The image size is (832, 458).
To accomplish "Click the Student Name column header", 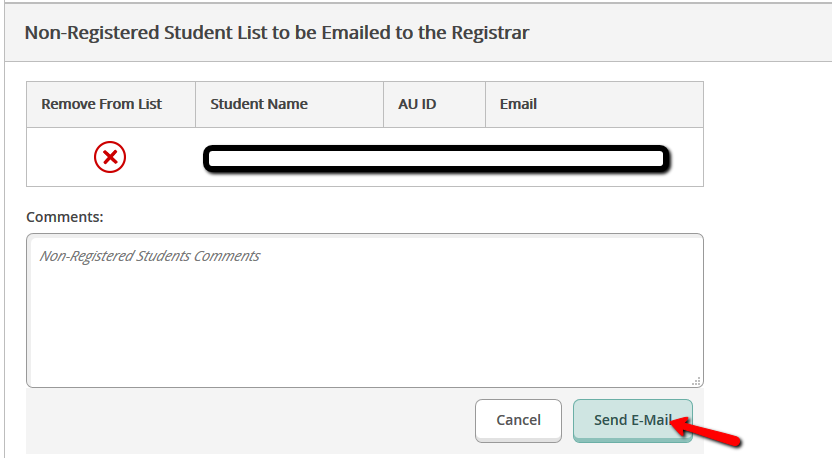I will [x=259, y=104].
